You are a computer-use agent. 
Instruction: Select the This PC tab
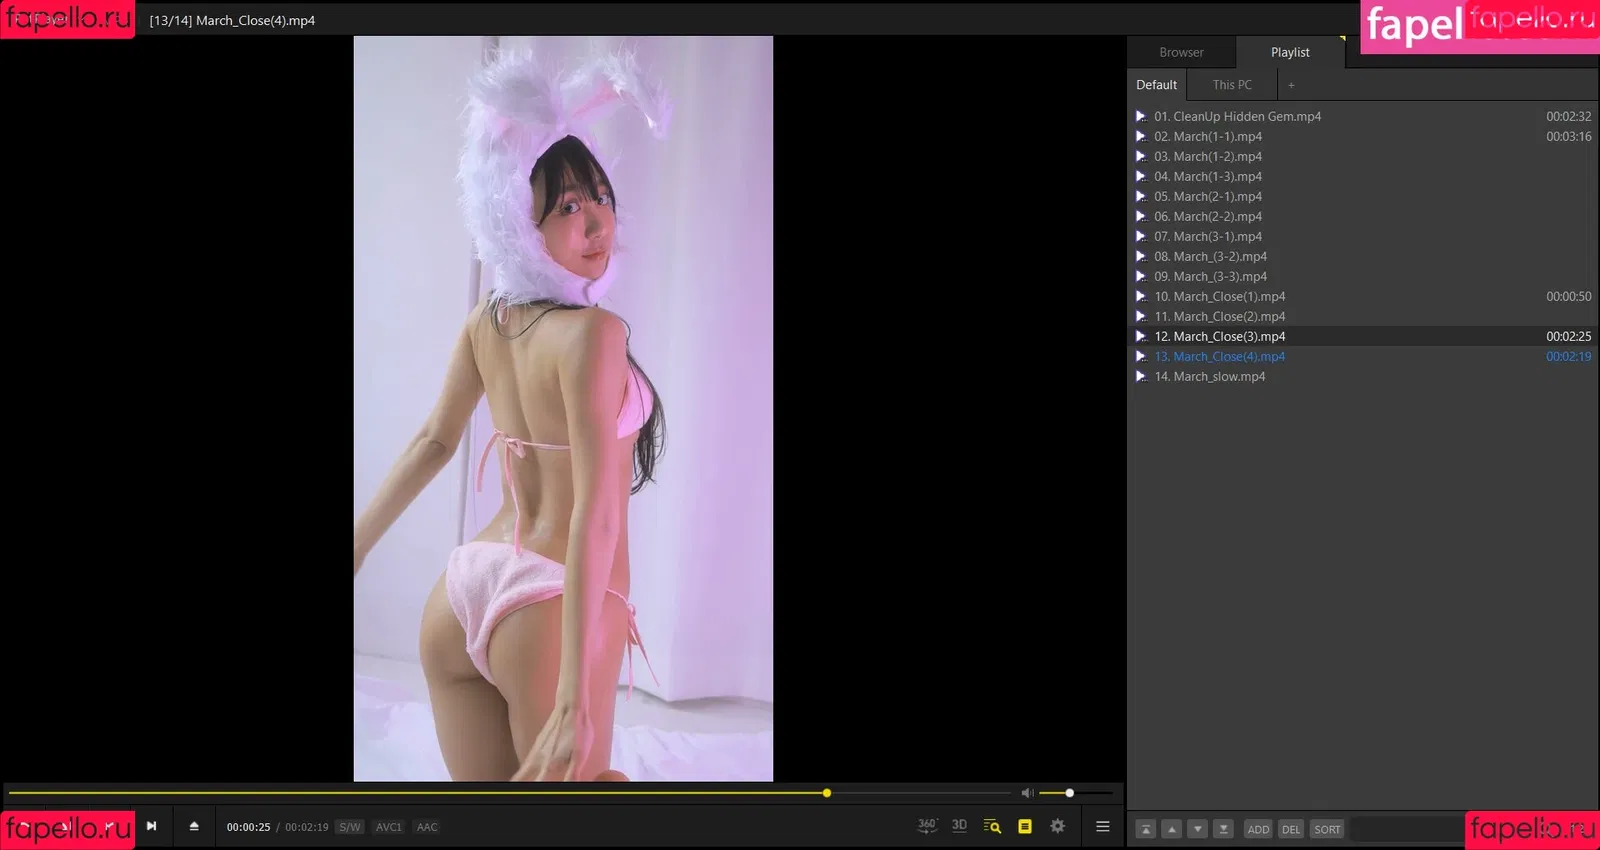(x=1232, y=85)
